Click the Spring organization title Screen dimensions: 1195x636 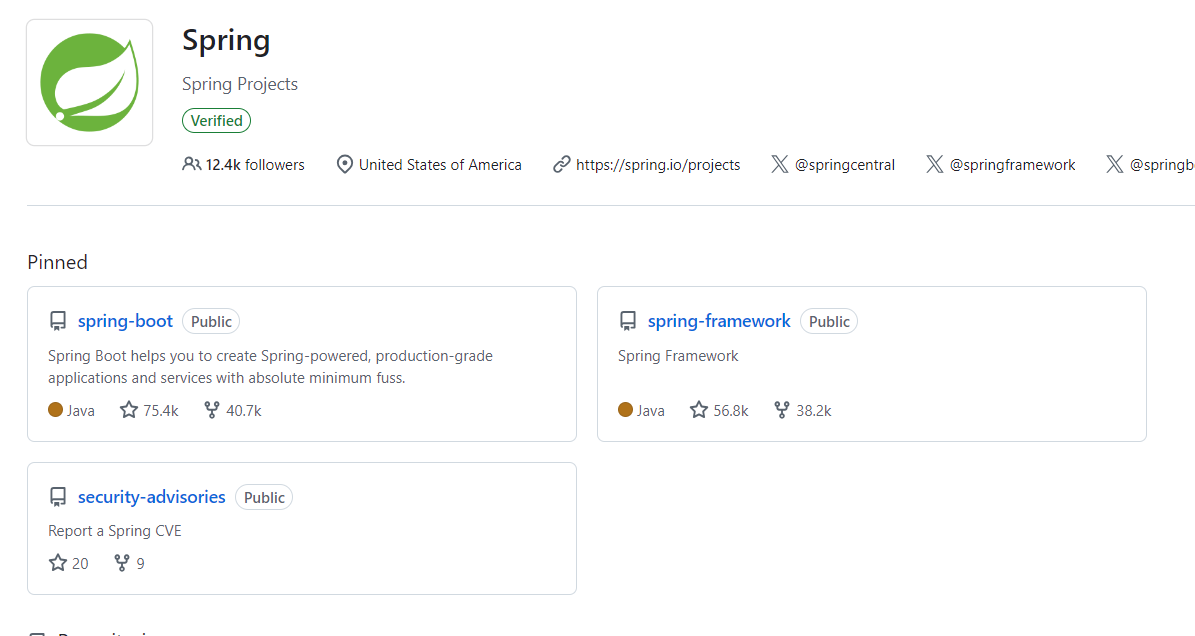point(226,41)
